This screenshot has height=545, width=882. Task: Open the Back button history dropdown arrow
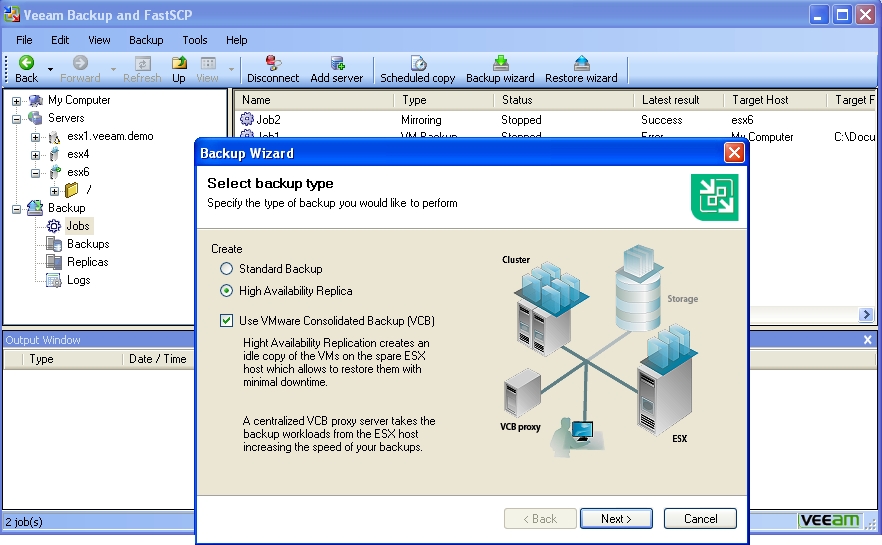click(x=50, y=69)
